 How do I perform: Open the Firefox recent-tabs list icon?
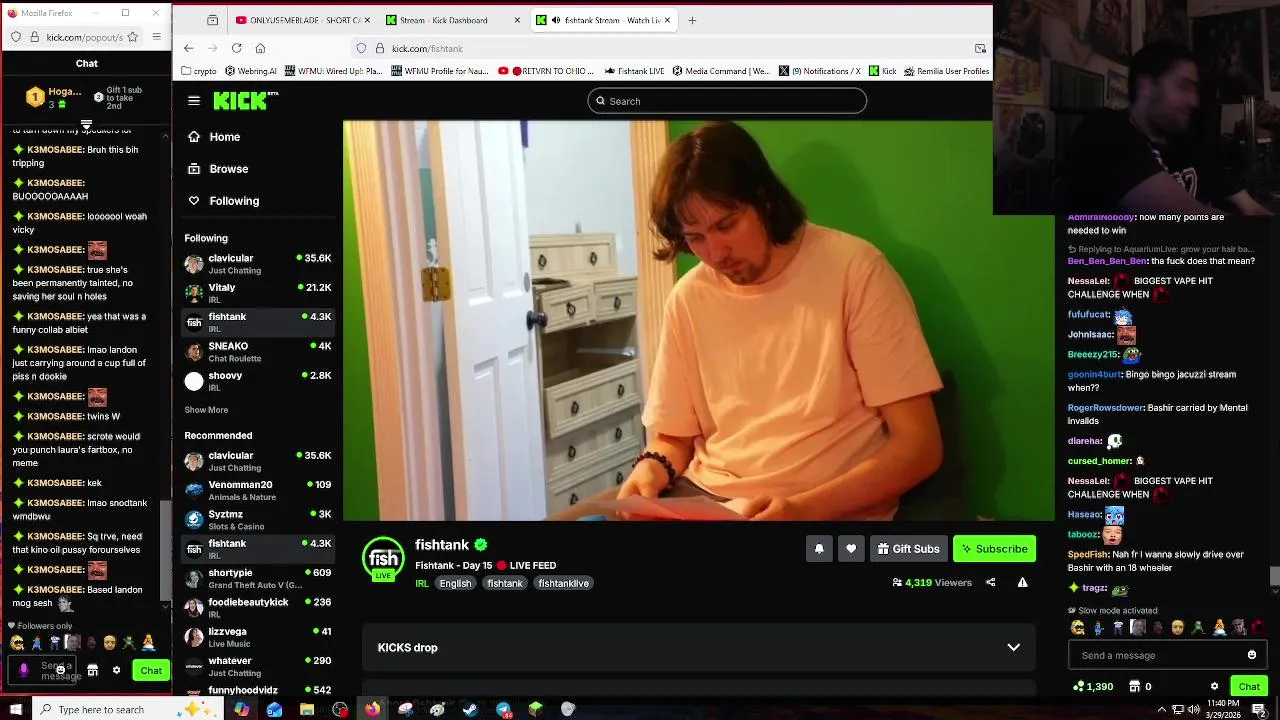(213, 20)
